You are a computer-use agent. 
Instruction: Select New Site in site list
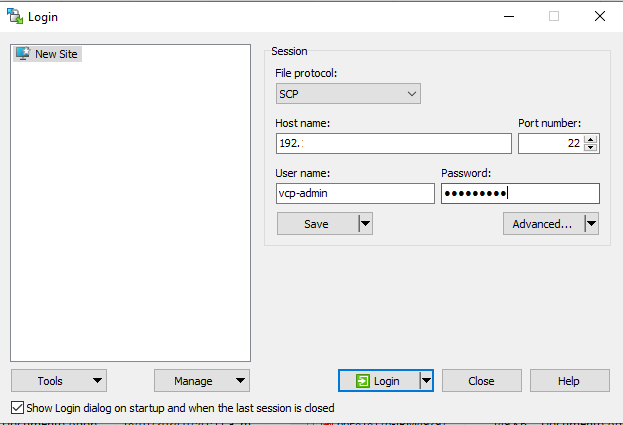48,54
